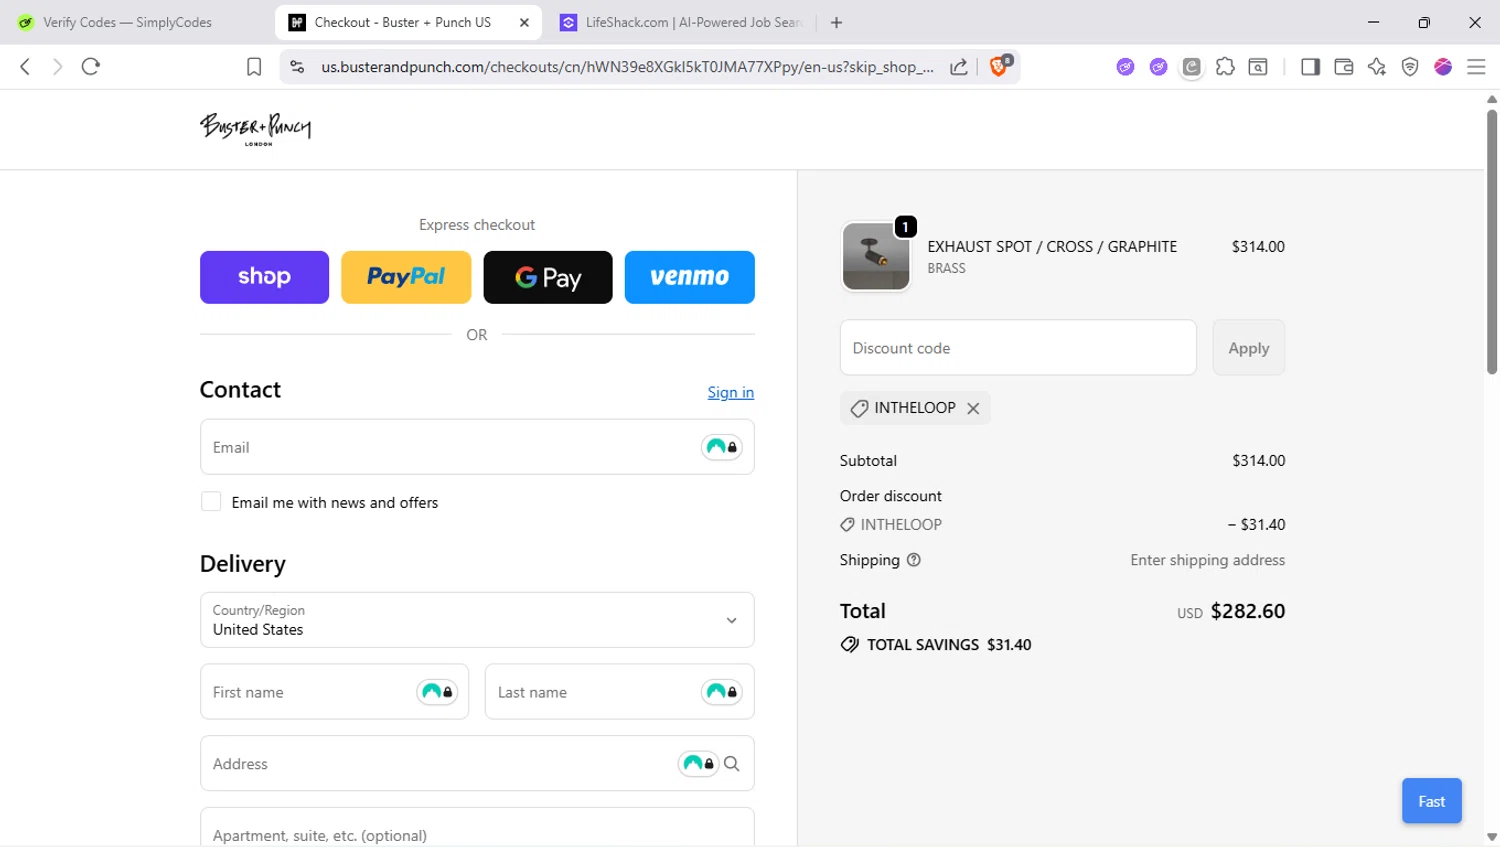This screenshot has width=1500, height=847.
Task: Open the Leo AI sparkle icon
Action: [x=1377, y=67]
